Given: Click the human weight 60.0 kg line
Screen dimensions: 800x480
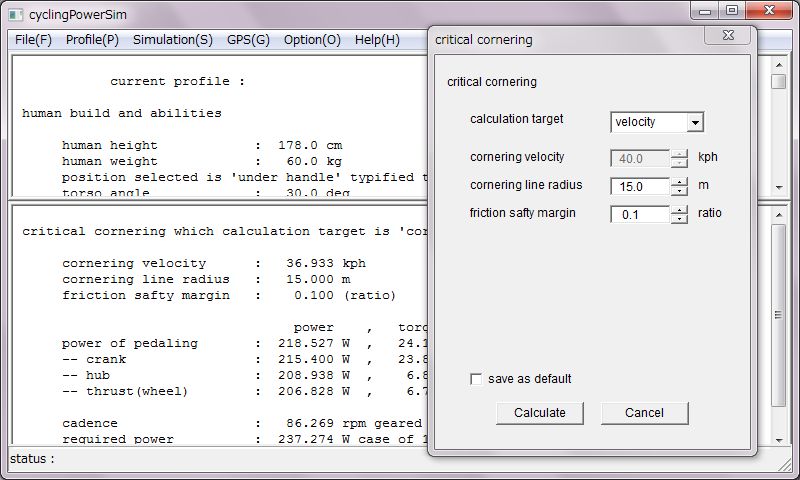Looking at the screenshot, I should (202, 161).
